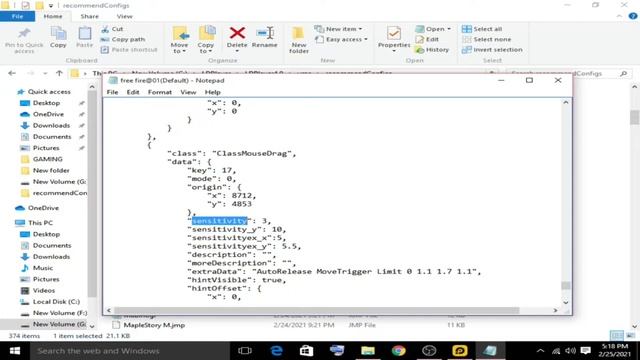This screenshot has height=360, width=640.
Task: Click Select none in ribbon
Action: 487,39
